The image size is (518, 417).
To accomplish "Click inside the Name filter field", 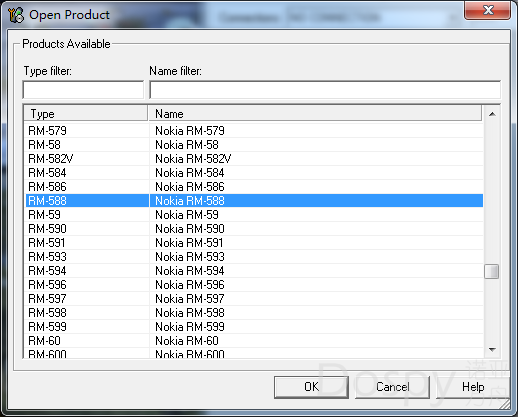I will 325,90.
